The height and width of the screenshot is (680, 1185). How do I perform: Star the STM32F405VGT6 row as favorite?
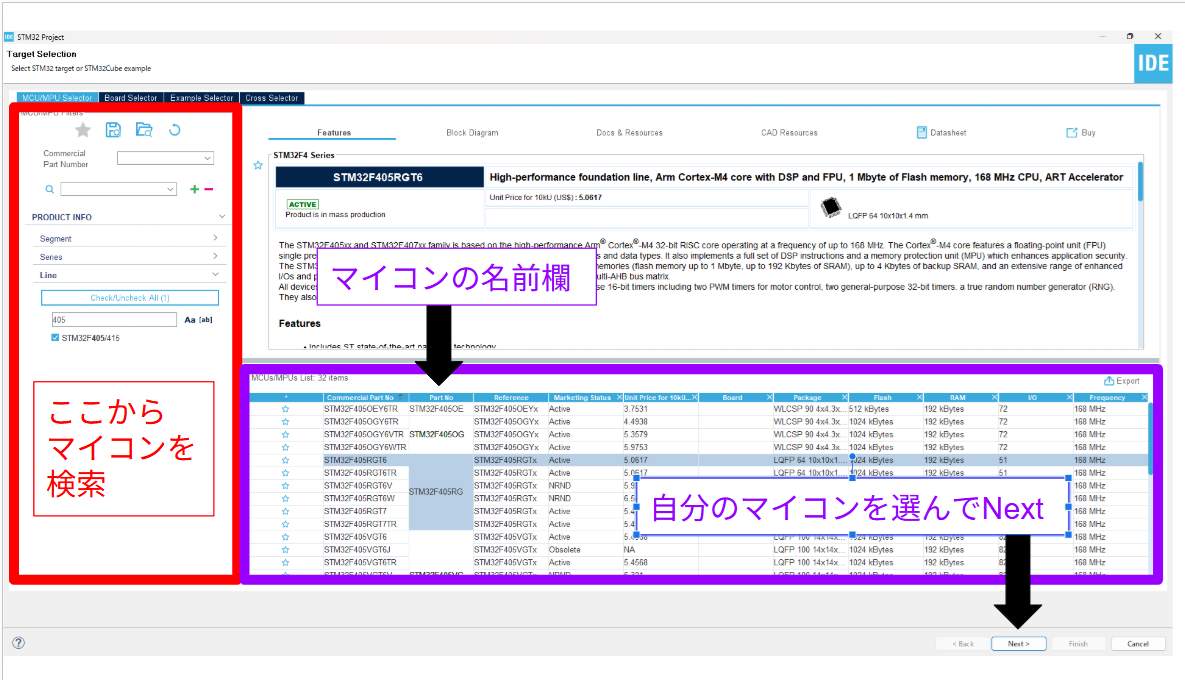point(286,537)
